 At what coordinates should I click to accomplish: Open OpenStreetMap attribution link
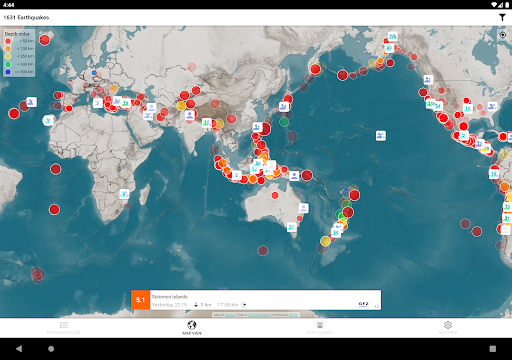(259, 315)
